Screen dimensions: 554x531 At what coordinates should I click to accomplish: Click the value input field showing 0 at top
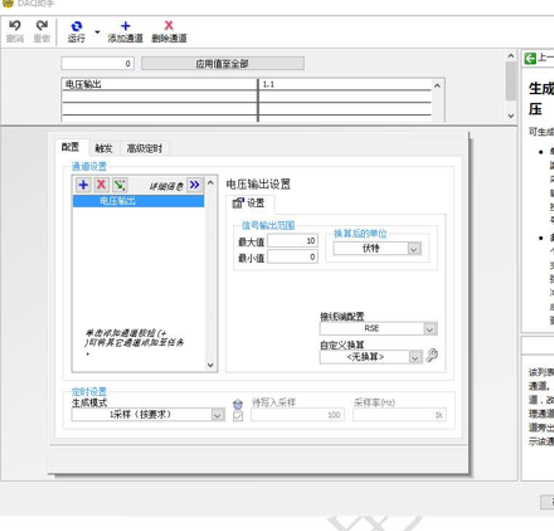coord(98,64)
